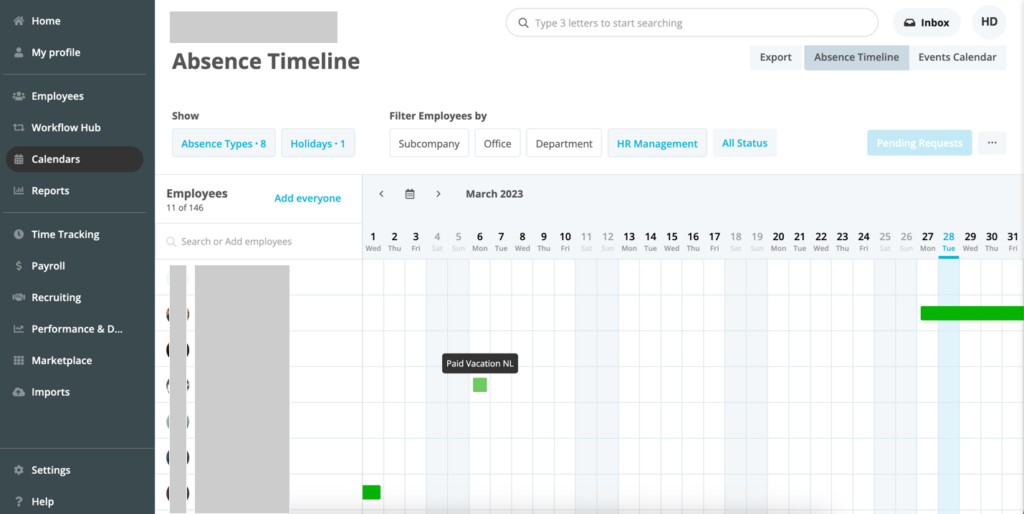Click the Settings gear icon
Screen dimensions: 1024x514
19,470
